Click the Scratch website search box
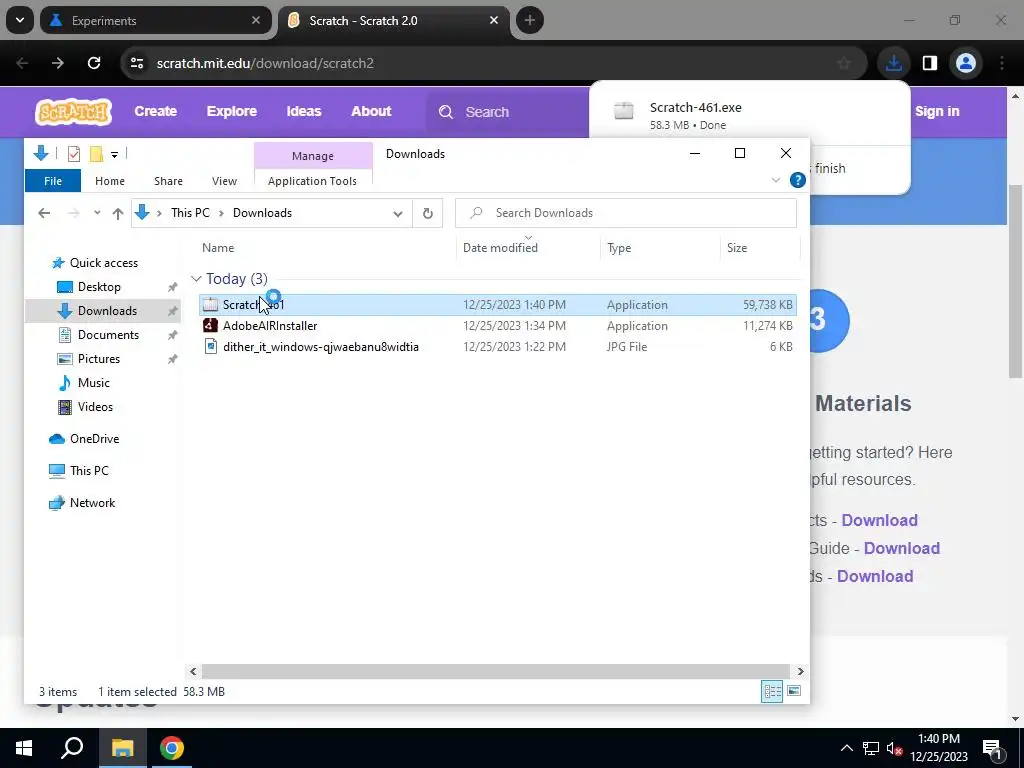The width and height of the screenshot is (1024, 768). (509, 112)
